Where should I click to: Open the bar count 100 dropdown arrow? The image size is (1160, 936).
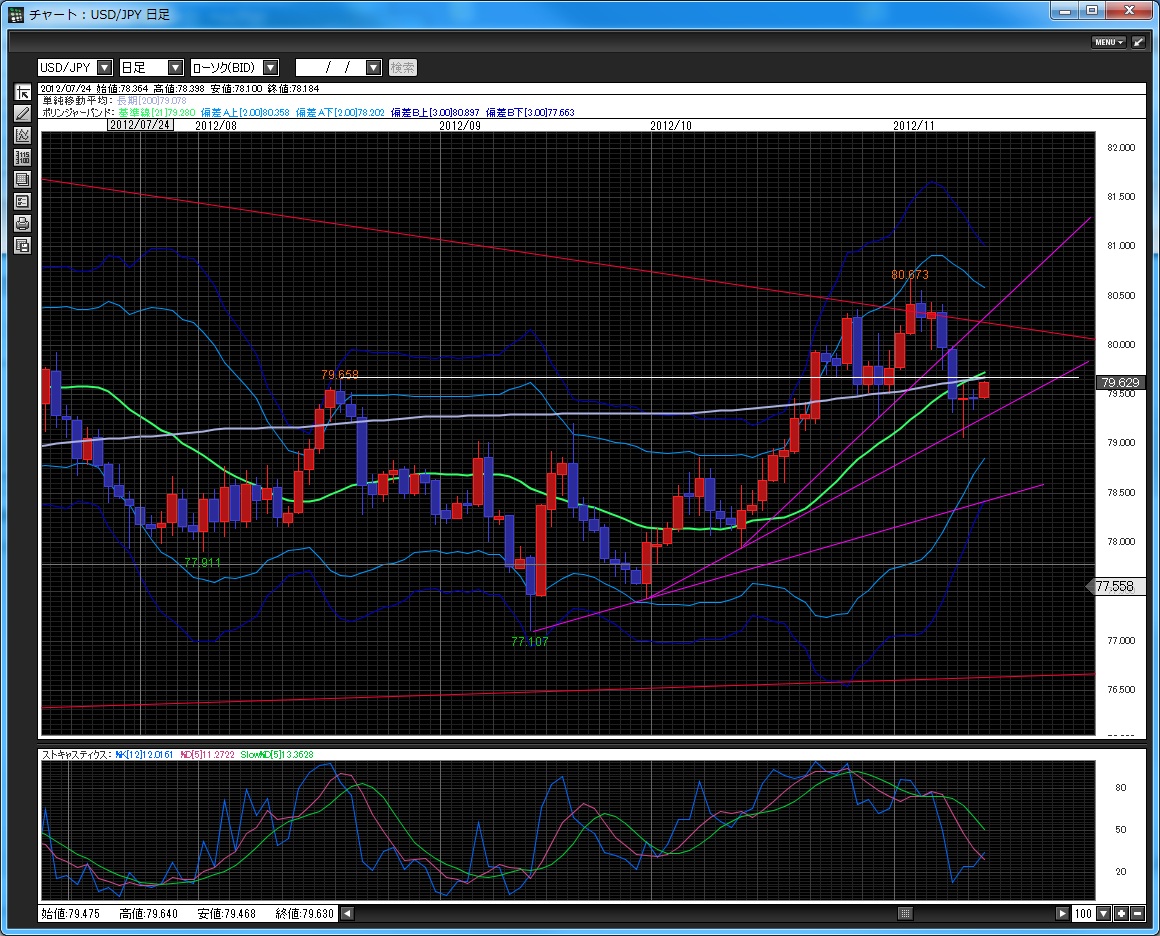click(1103, 914)
